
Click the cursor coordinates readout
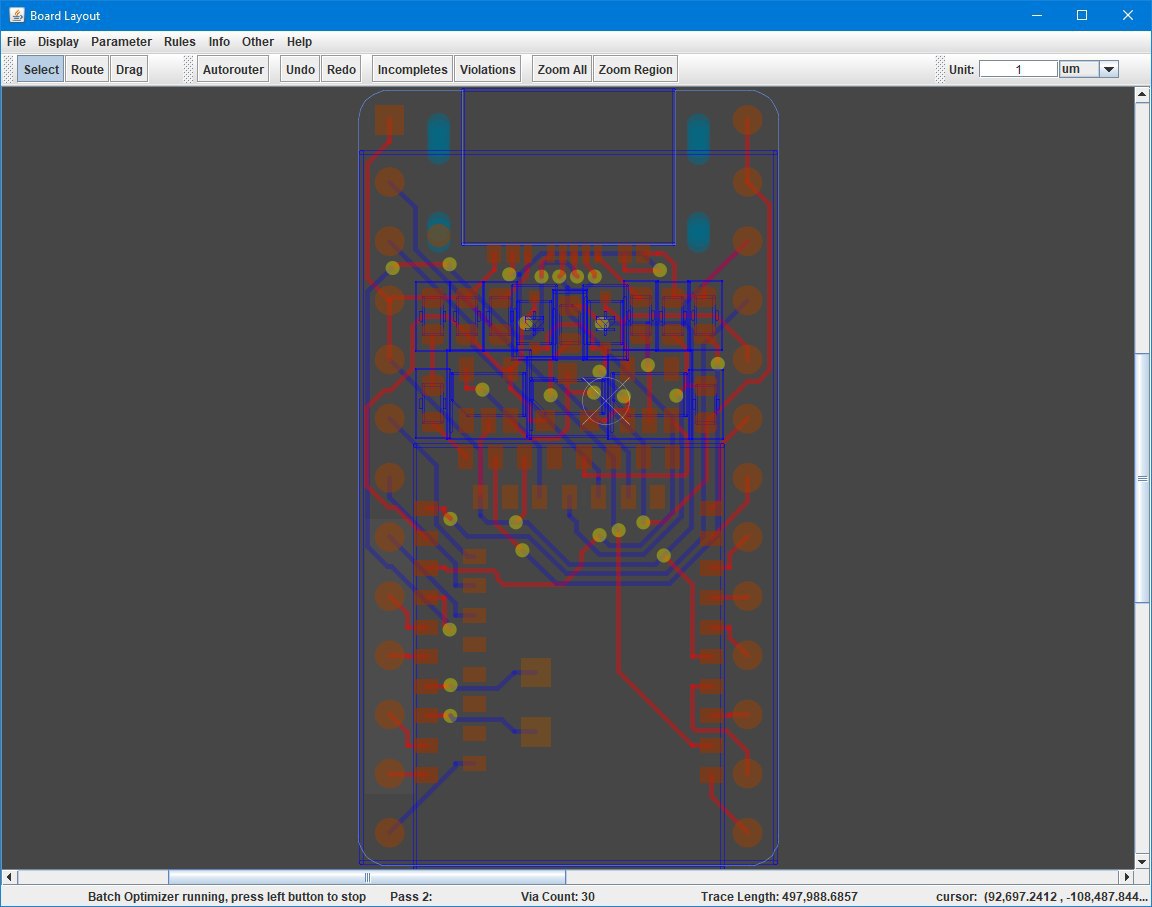[1042, 897]
